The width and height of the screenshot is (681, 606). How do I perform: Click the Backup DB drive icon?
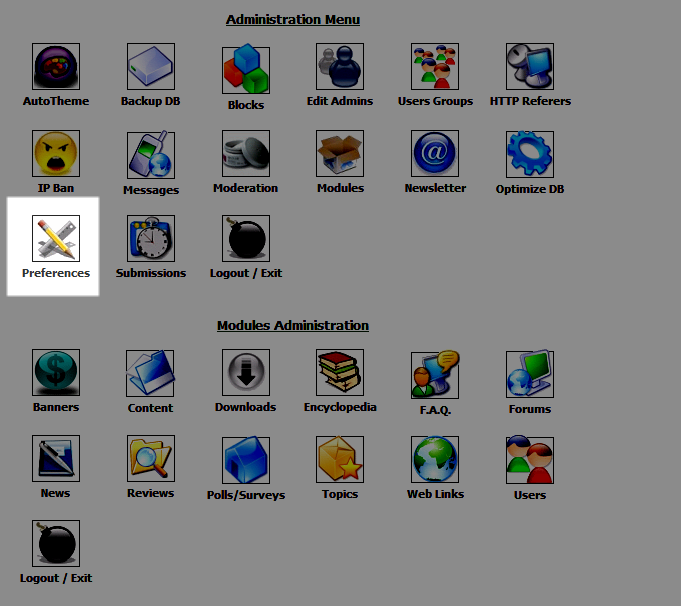(151, 66)
